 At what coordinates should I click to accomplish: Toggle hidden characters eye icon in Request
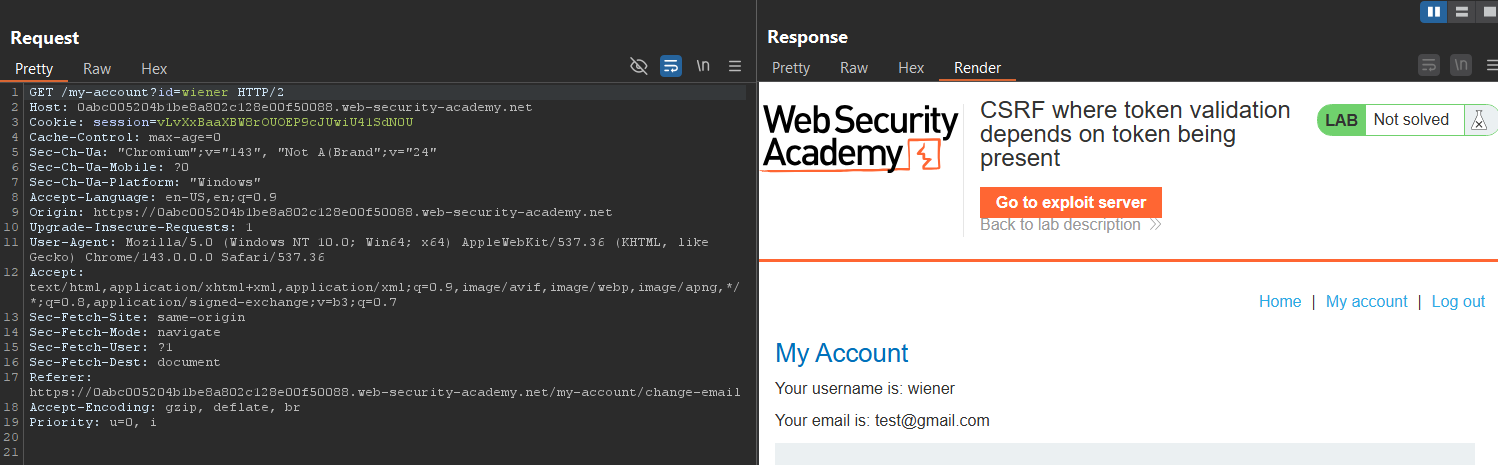point(639,66)
